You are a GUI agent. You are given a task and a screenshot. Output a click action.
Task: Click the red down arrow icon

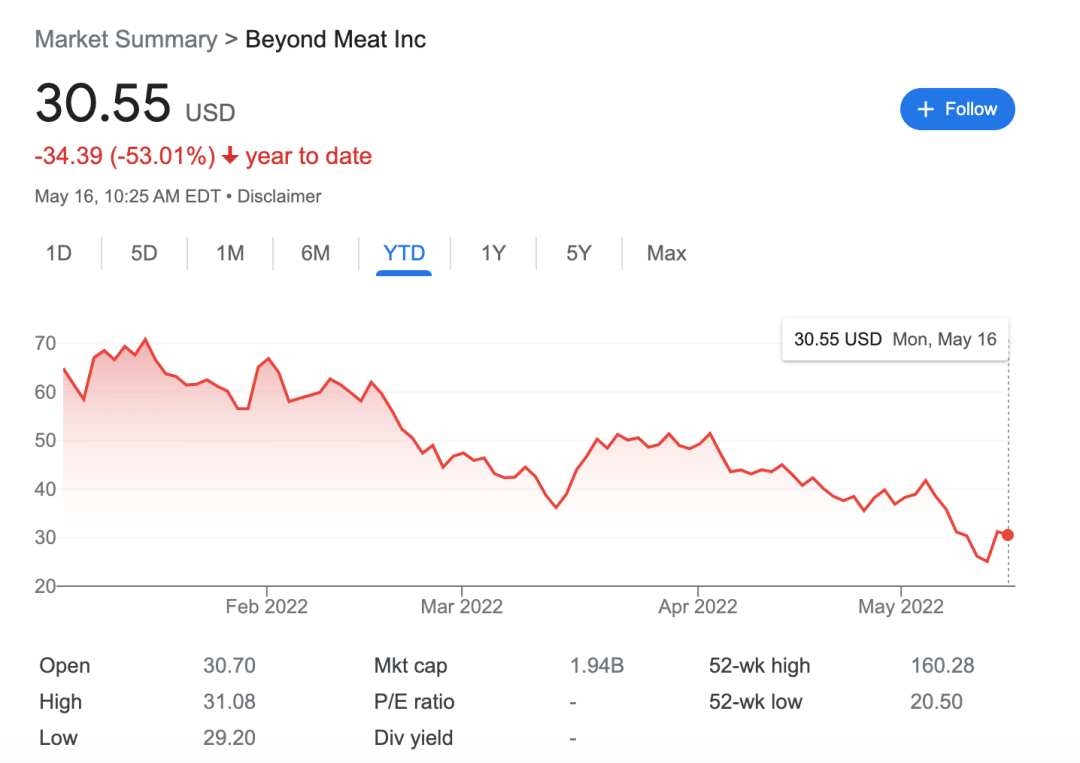click(230, 156)
